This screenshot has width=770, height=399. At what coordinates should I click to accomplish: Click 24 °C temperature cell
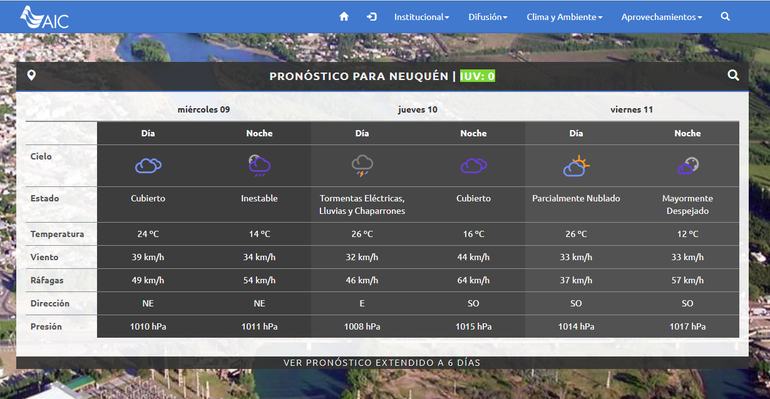pyautogui.click(x=148, y=234)
